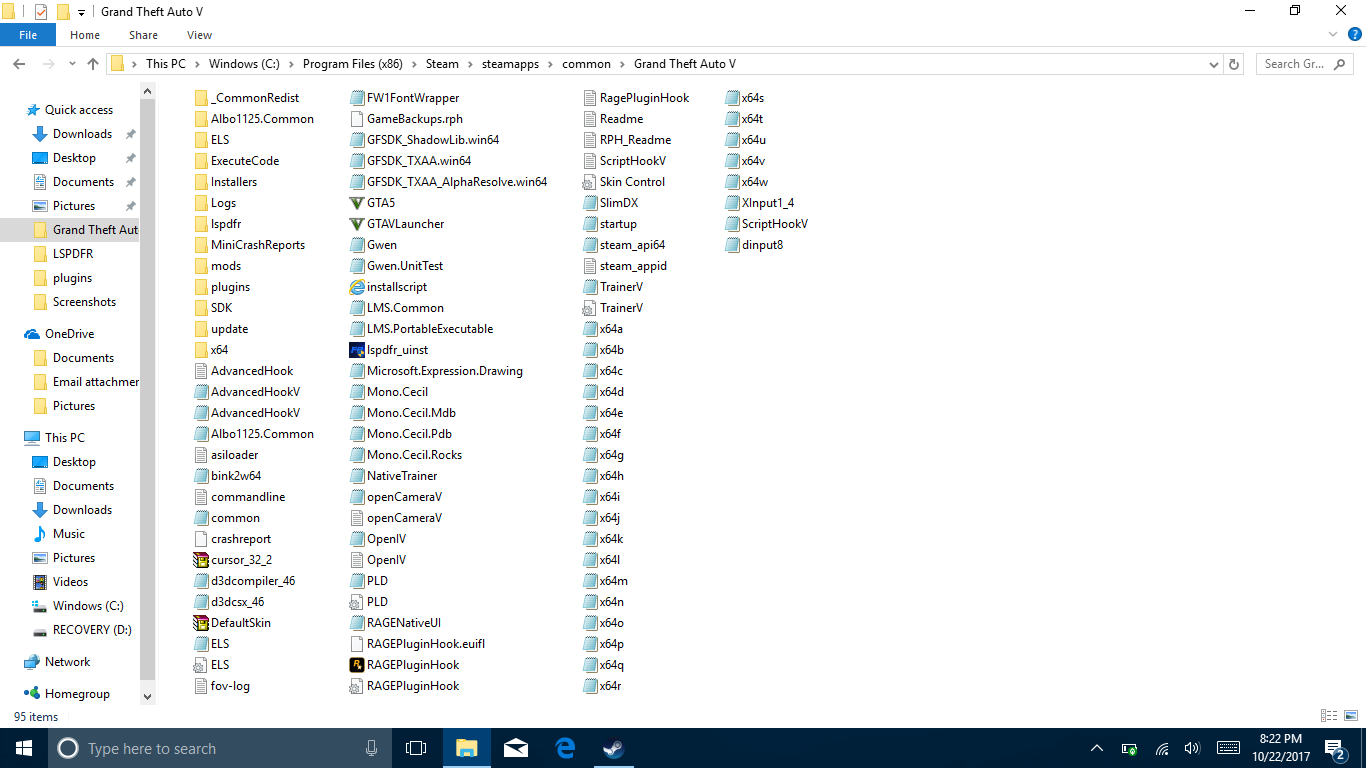
Task: Open the Windows Start menu
Action: (23, 748)
